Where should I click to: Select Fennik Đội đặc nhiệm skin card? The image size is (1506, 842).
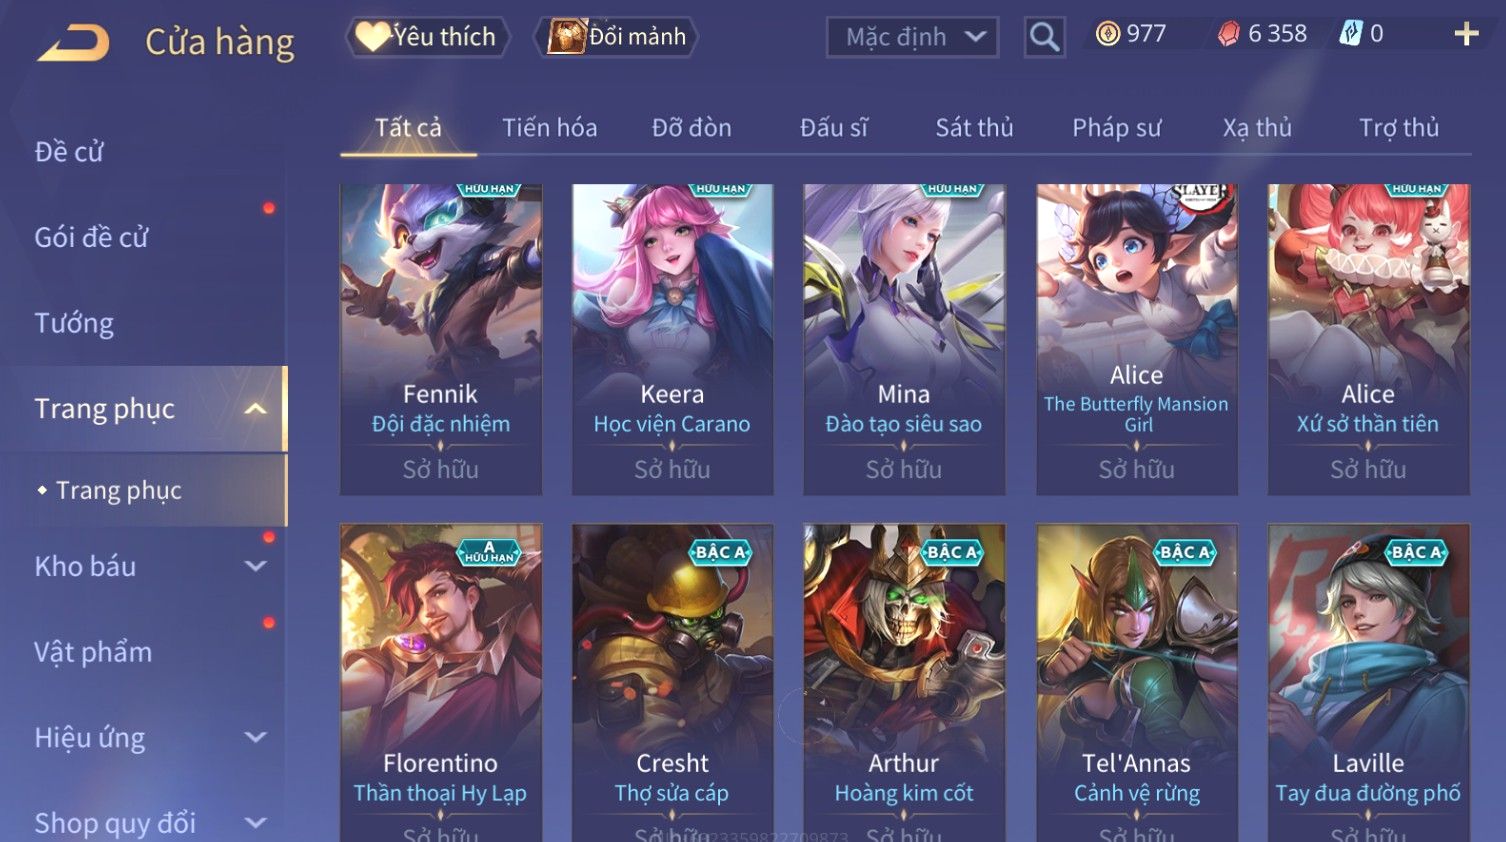pyautogui.click(x=440, y=339)
